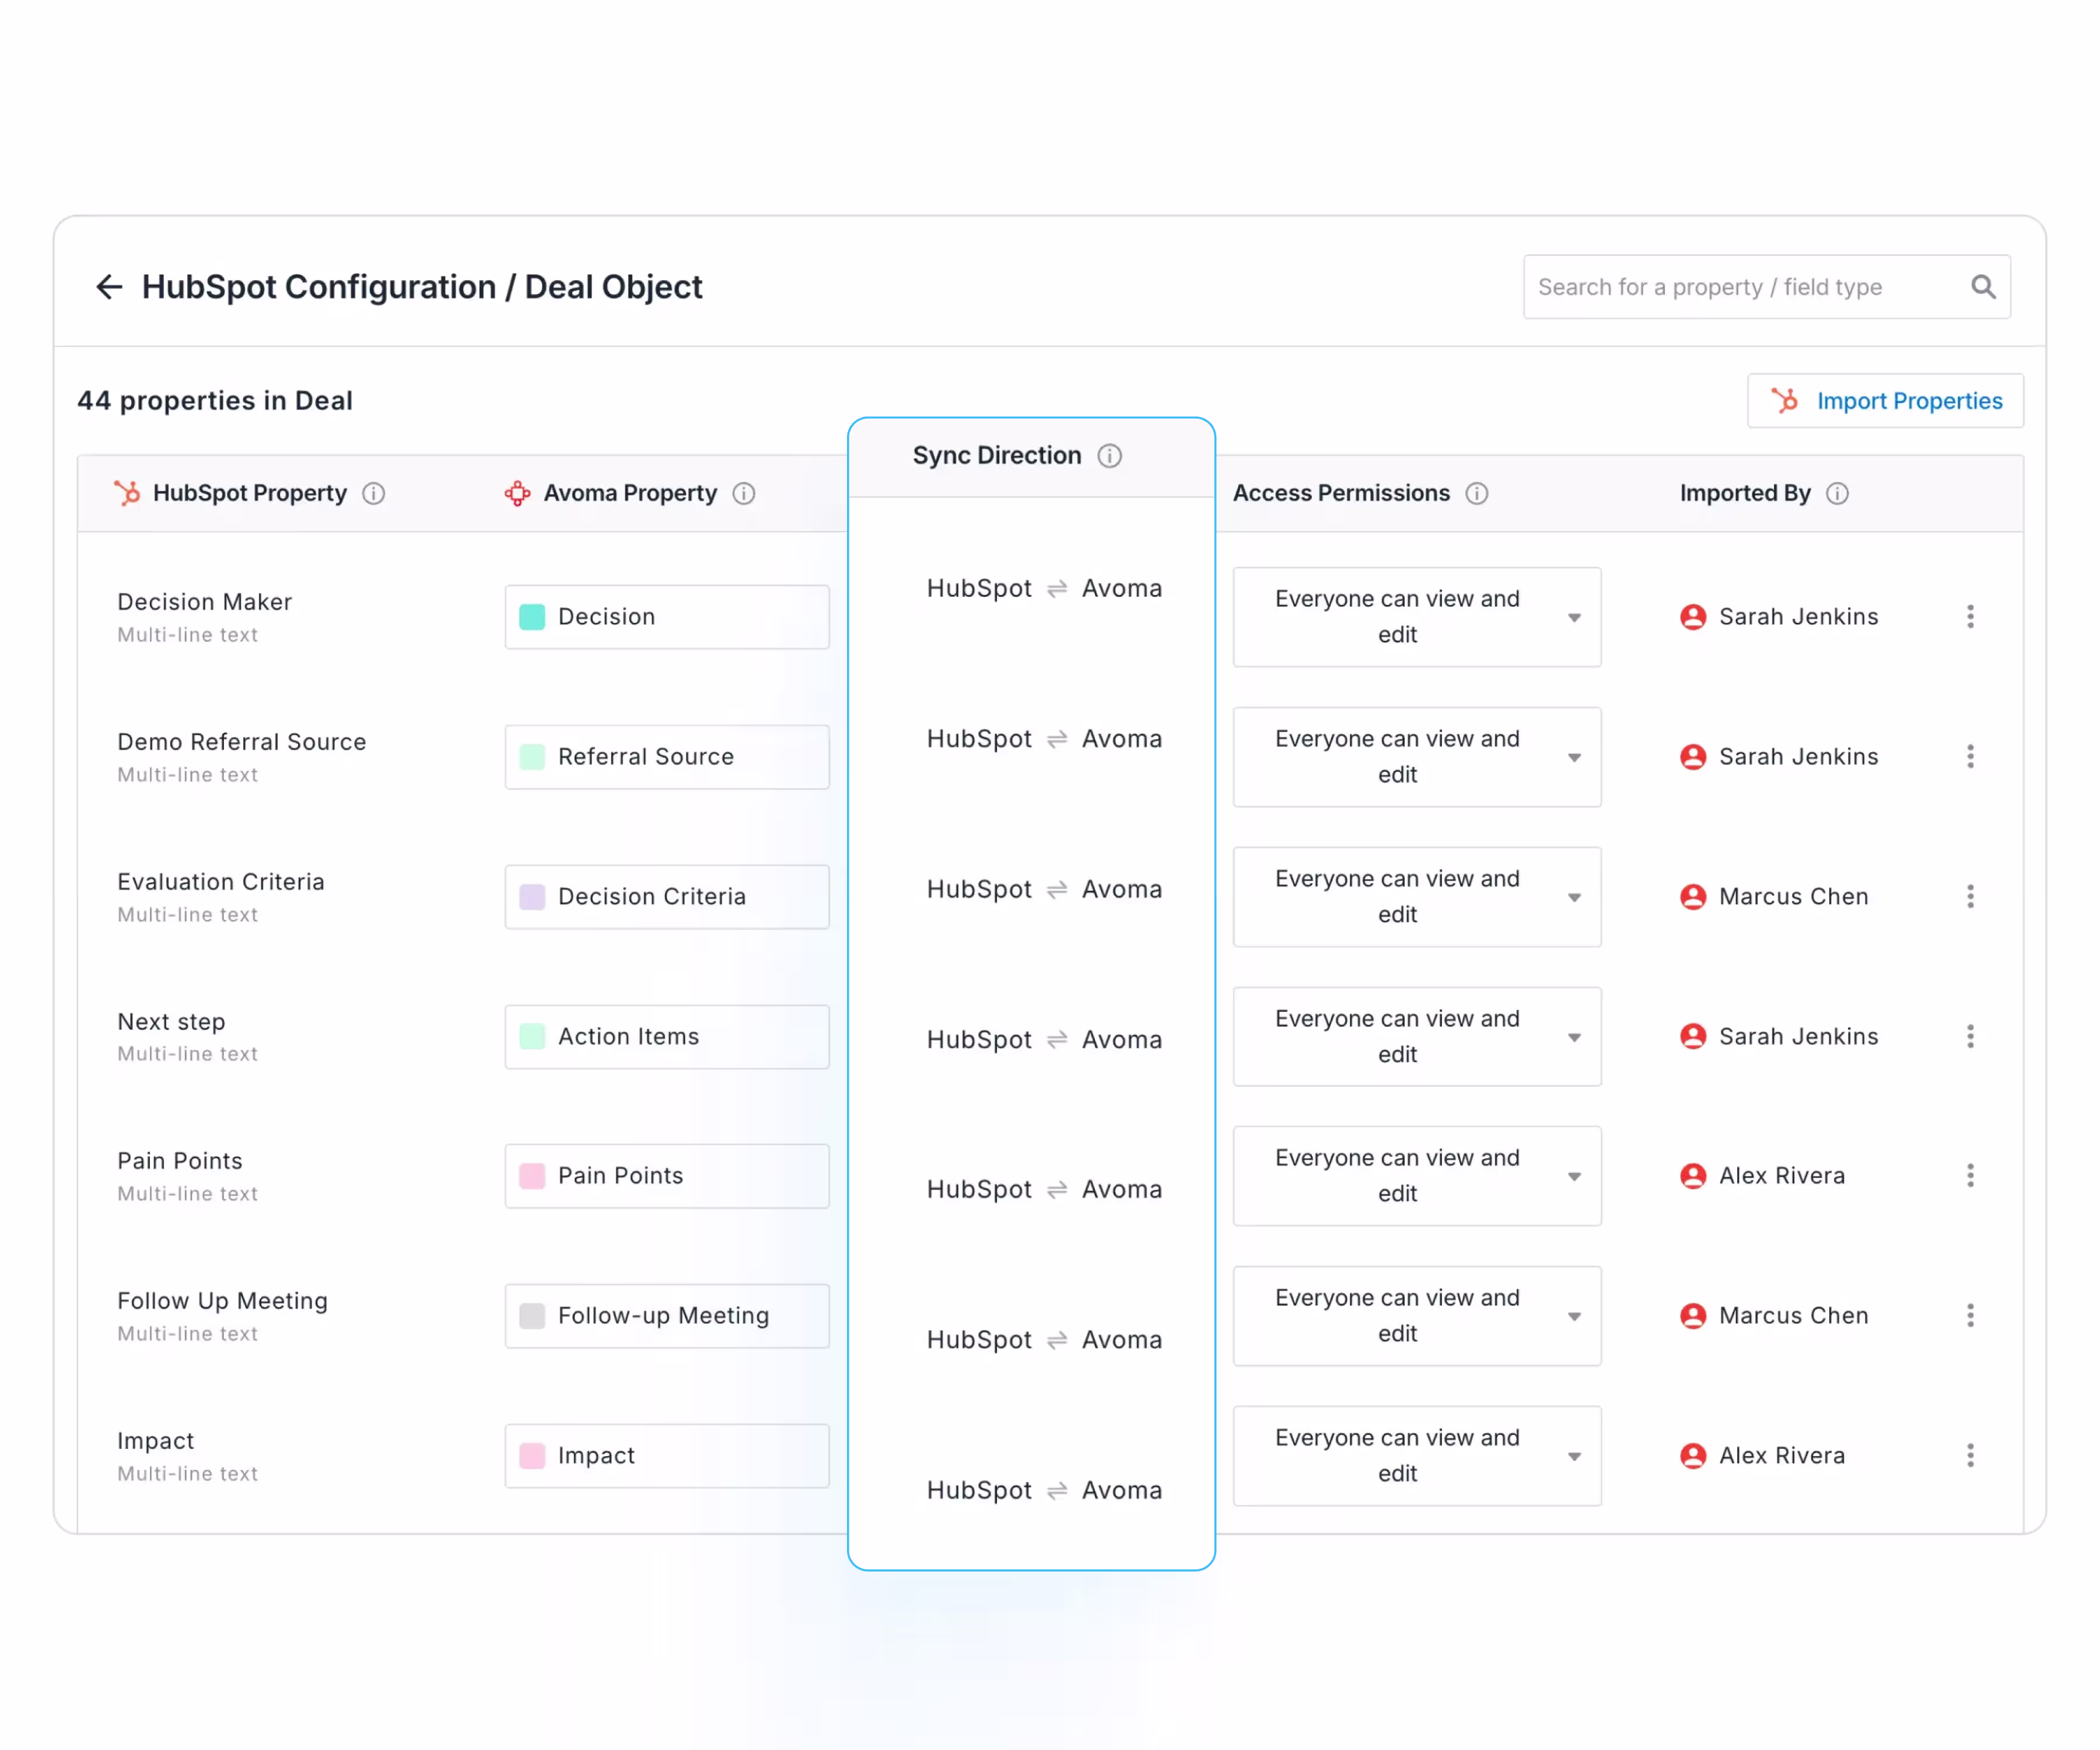Viewport: 2100px width, 1750px height.
Task: Open access permissions dropdown for Impact
Action: click(x=1417, y=1456)
